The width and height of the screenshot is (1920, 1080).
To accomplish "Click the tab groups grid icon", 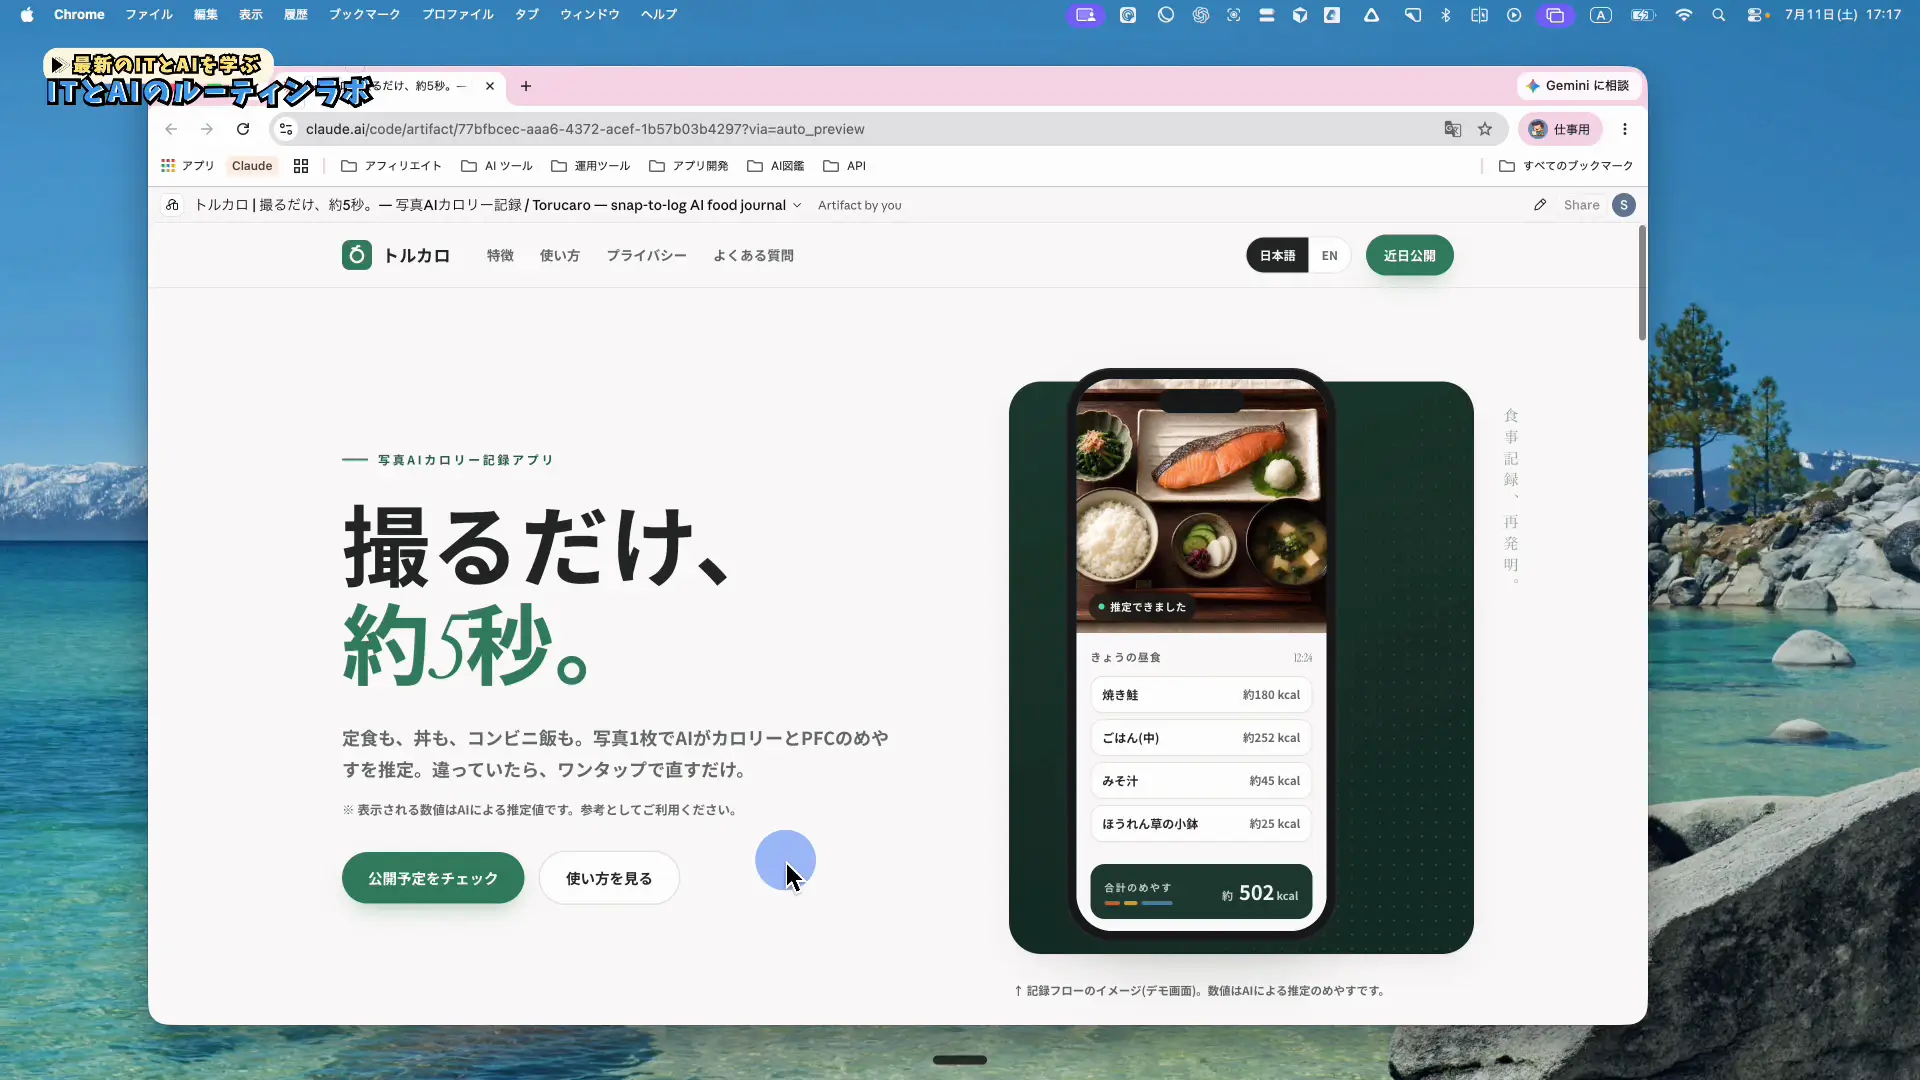I will [x=301, y=166].
